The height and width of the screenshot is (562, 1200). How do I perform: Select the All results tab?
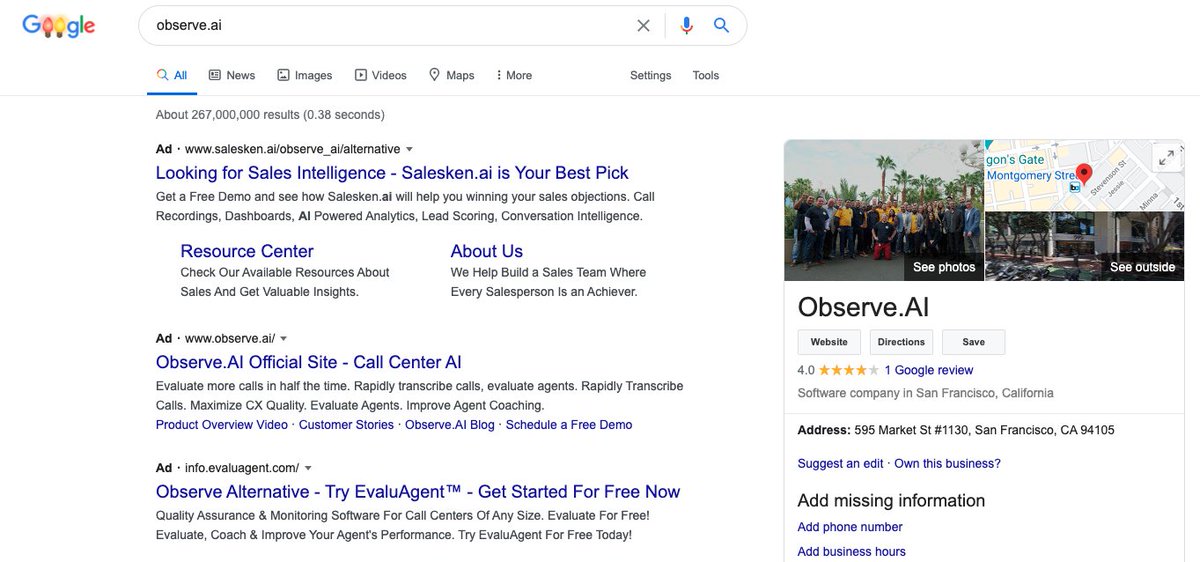(x=172, y=75)
